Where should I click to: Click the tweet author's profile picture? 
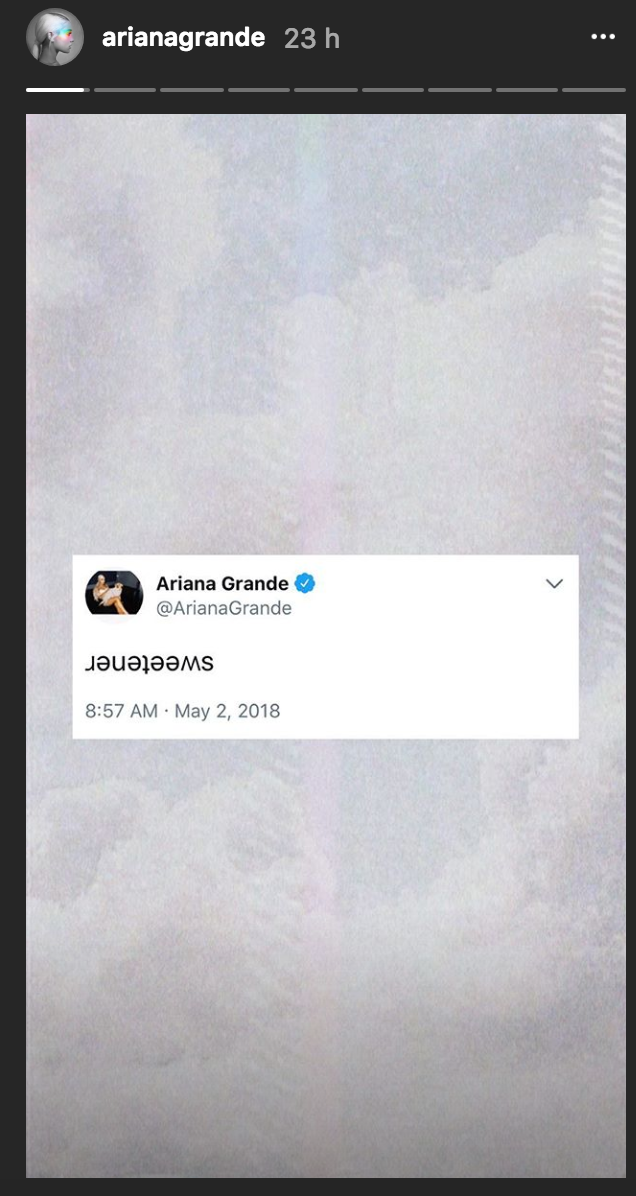pos(114,596)
